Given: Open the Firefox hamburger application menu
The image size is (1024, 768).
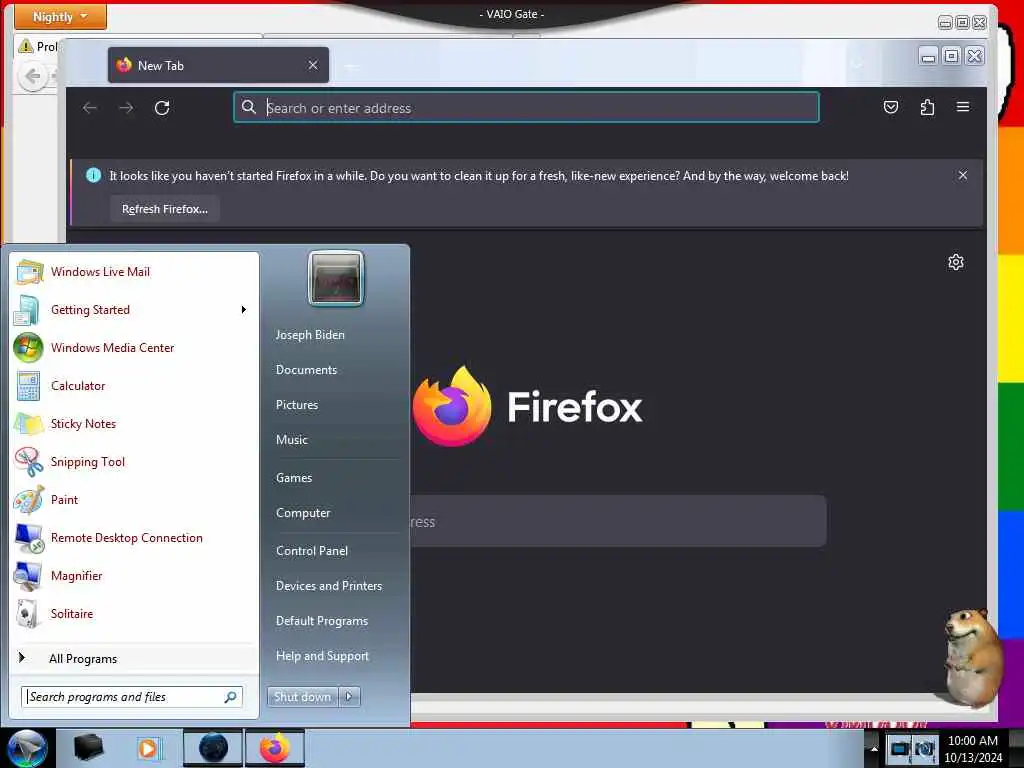Looking at the screenshot, I should (963, 107).
